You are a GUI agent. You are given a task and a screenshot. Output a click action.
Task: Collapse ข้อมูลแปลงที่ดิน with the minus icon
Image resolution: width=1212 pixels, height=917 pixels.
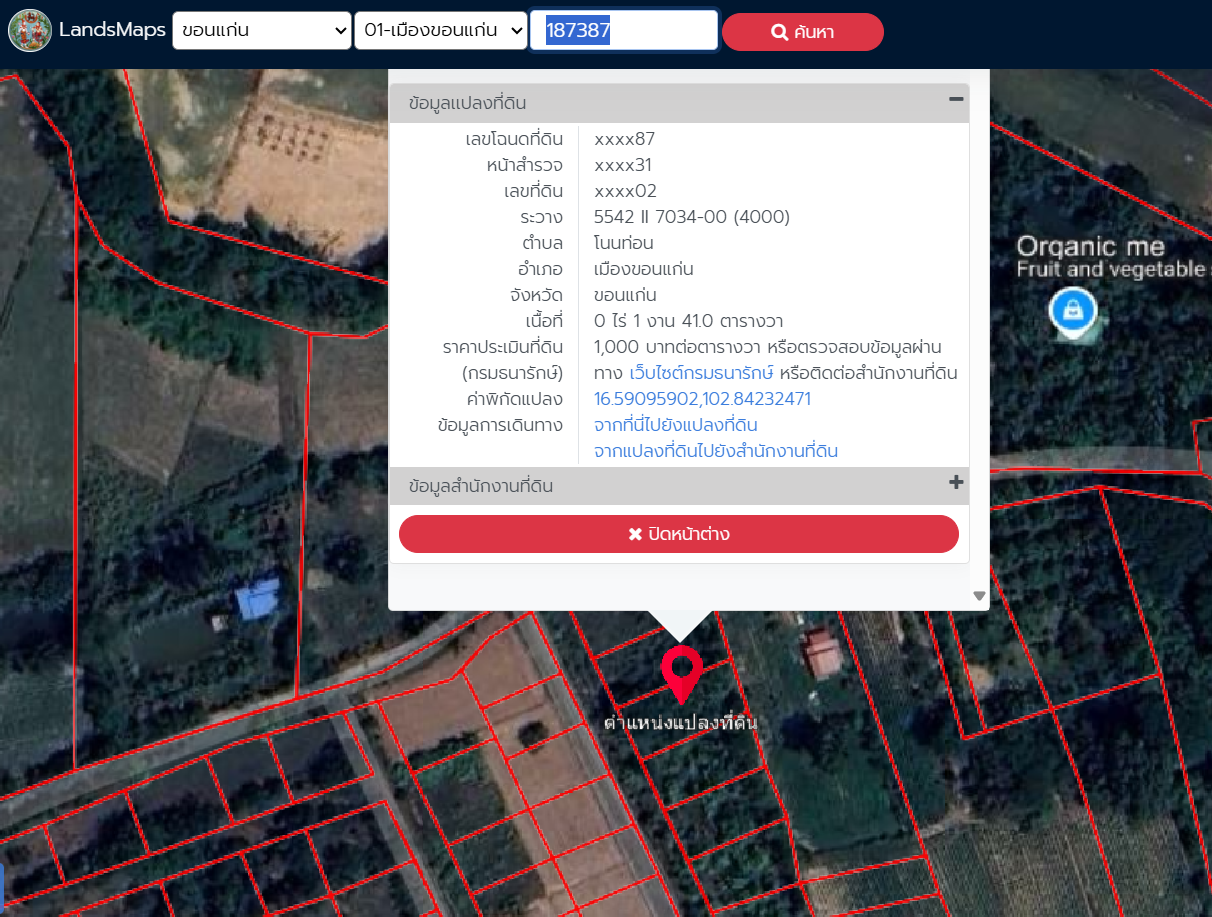(x=956, y=99)
